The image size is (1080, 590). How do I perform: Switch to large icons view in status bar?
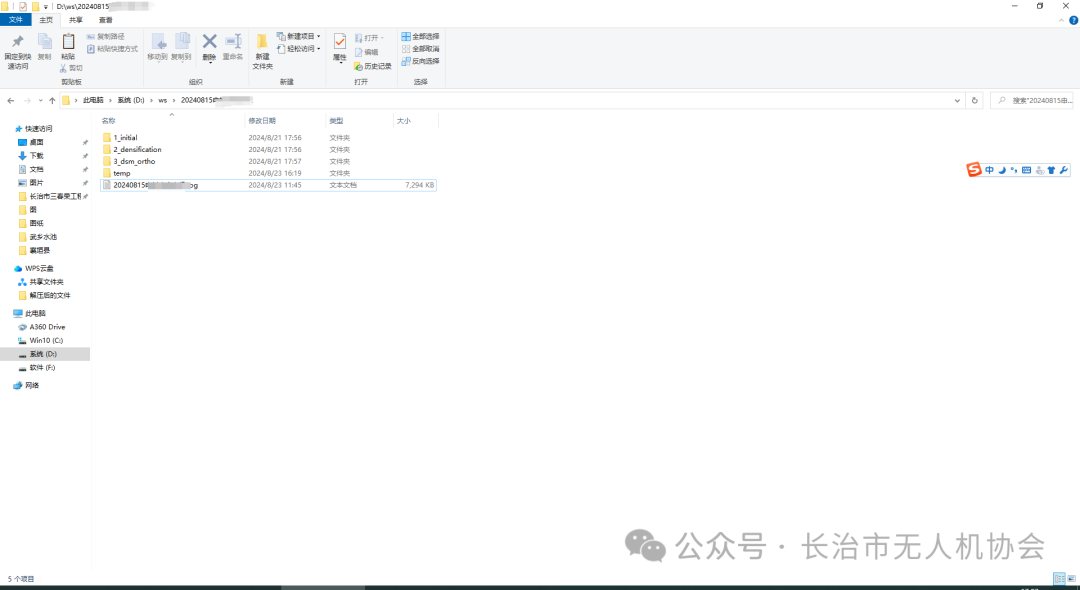pos(1072,578)
